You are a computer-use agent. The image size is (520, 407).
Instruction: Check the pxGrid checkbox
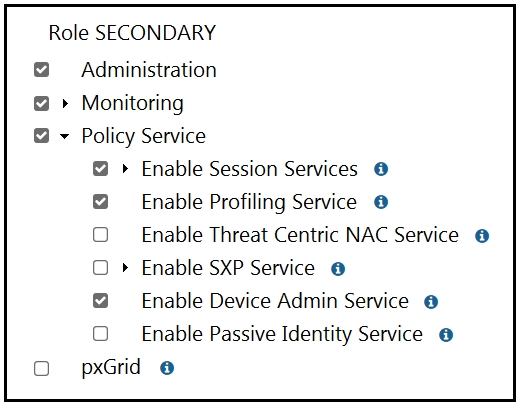click(42, 368)
